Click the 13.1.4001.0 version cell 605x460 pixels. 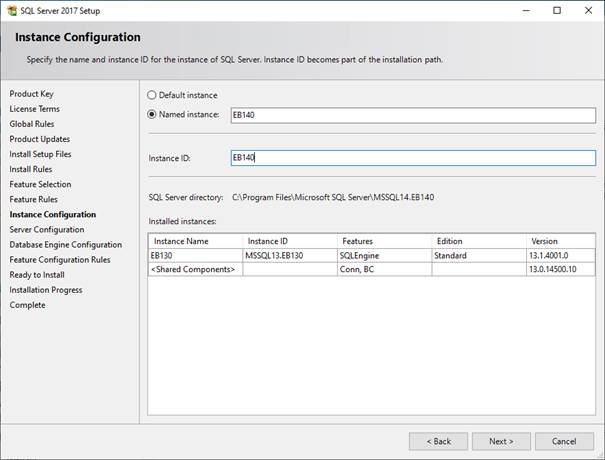tap(561, 255)
